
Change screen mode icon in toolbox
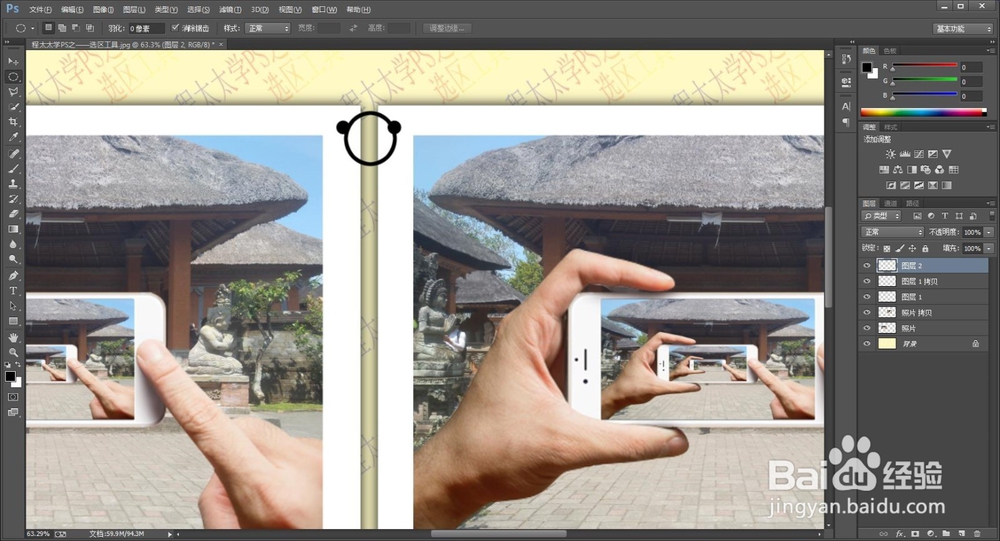click(x=13, y=412)
